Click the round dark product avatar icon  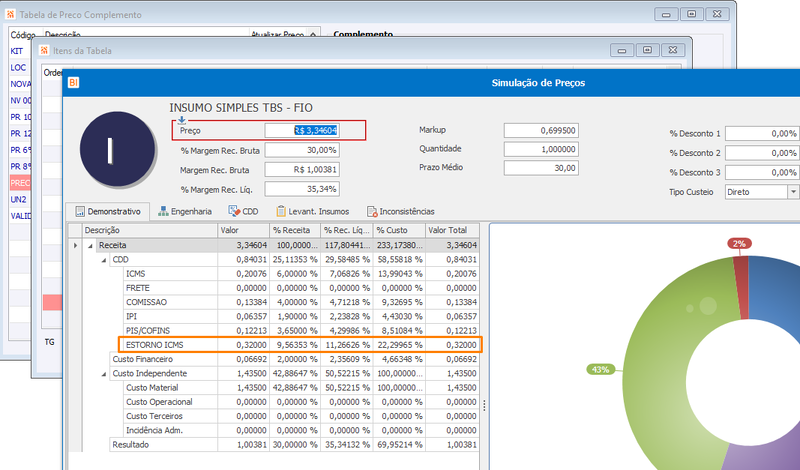point(117,149)
